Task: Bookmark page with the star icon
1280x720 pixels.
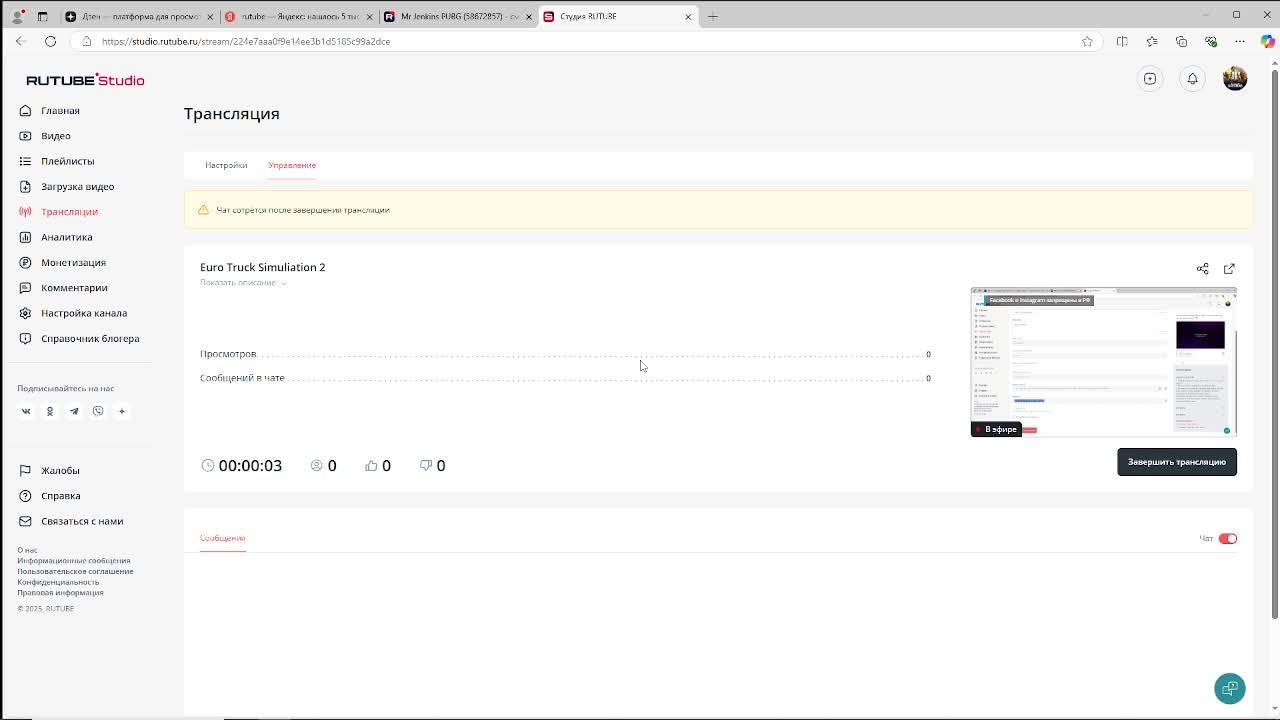Action: 1087,41
